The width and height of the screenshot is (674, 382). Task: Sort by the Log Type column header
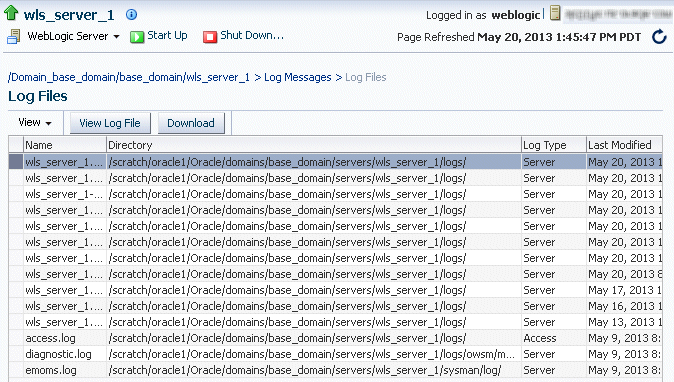tap(553, 145)
